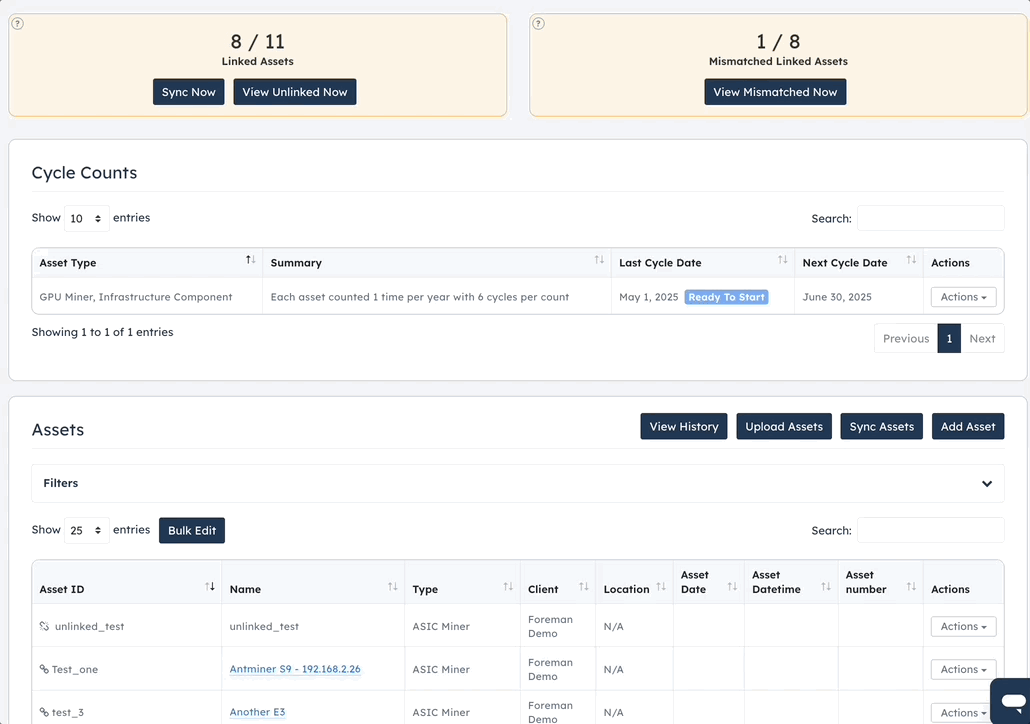
Task: Sort assets by Asset Datetime
Action: (x=826, y=587)
